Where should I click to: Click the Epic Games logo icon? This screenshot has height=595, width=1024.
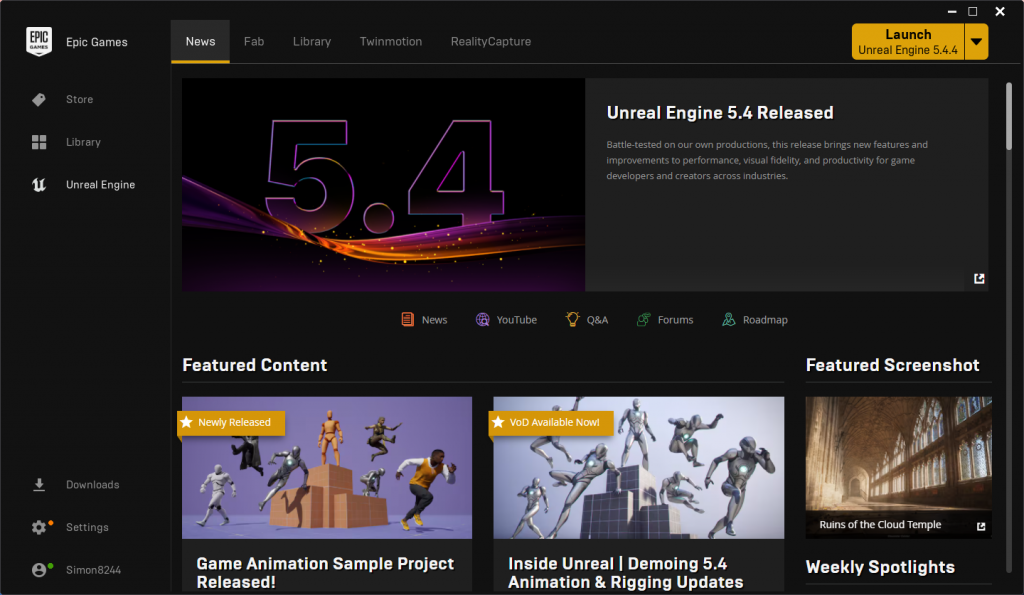[39, 42]
